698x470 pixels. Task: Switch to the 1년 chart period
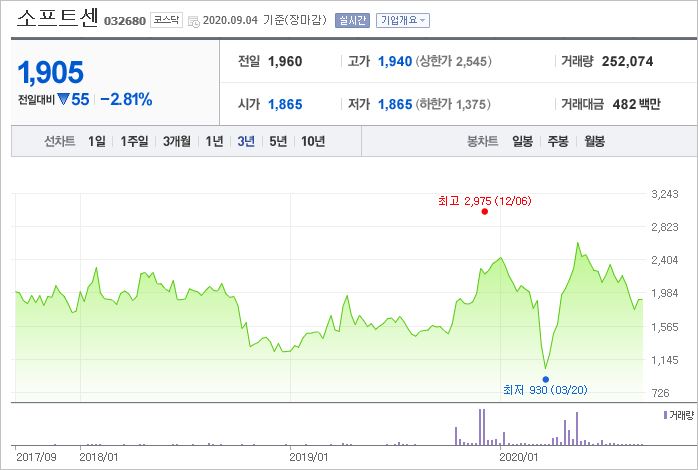point(214,142)
